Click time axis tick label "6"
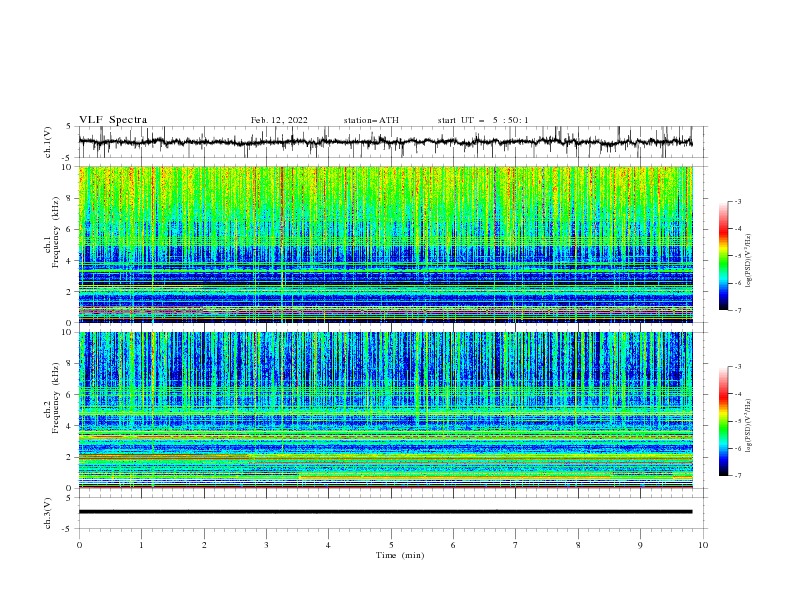Screen dimensions: 792x612 pos(453,545)
